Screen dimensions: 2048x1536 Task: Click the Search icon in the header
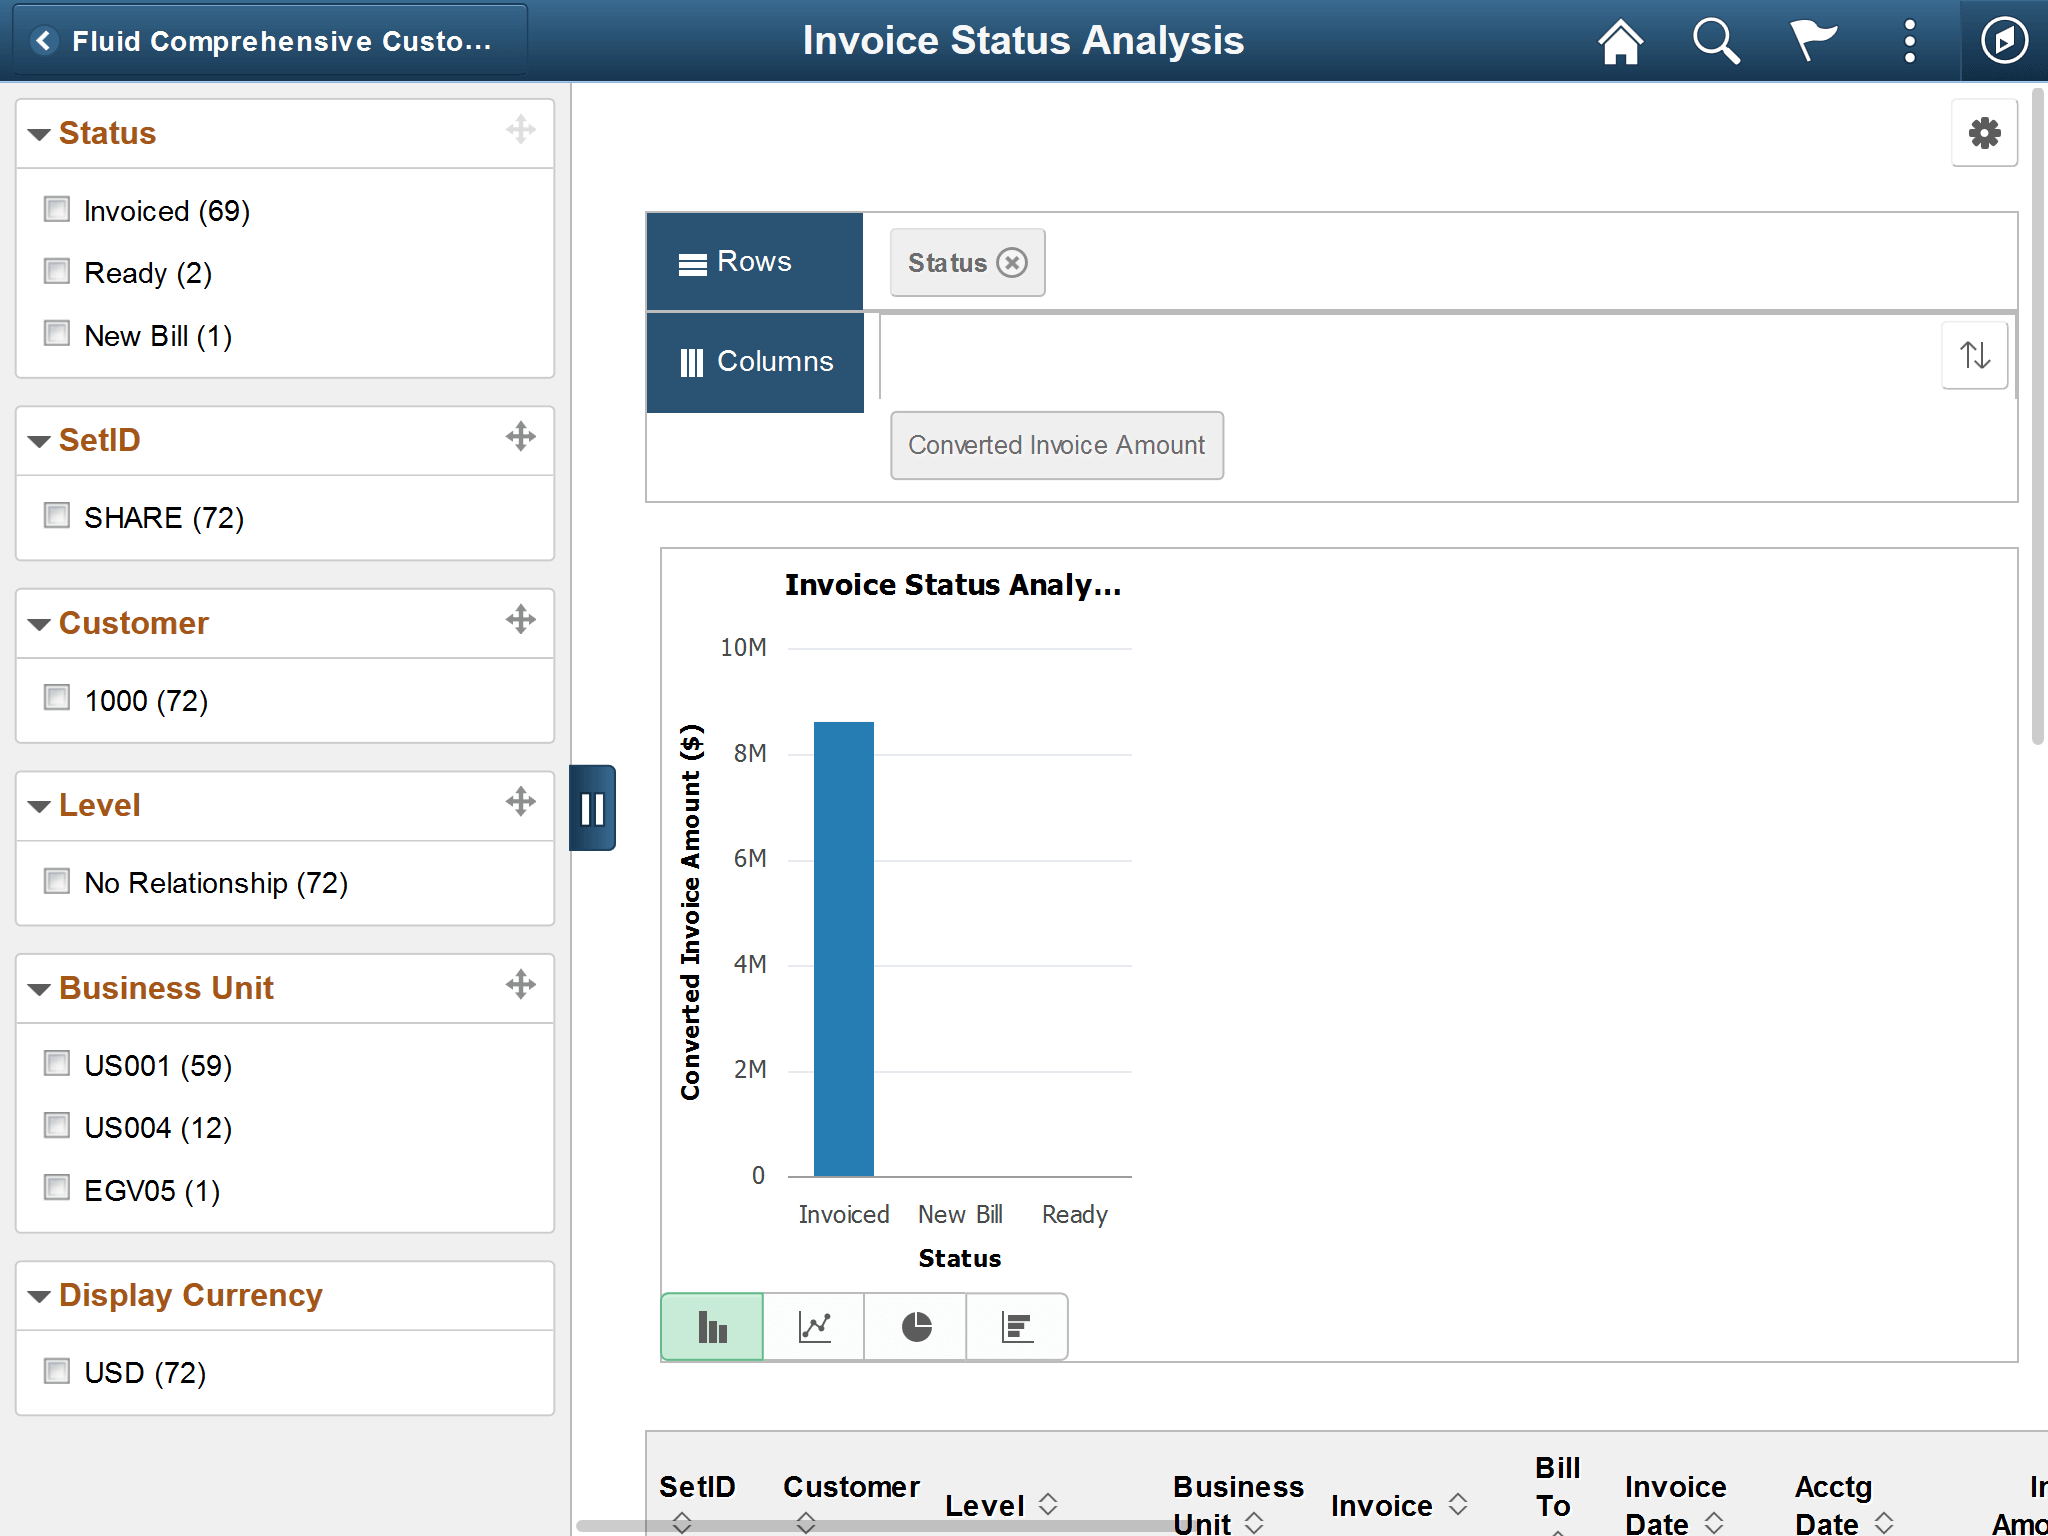[1714, 40]
